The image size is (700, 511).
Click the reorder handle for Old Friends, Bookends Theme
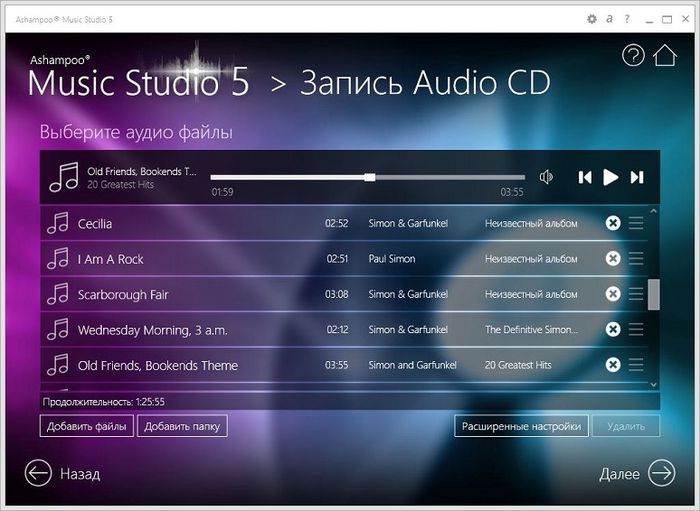click(x=636, y=365)
